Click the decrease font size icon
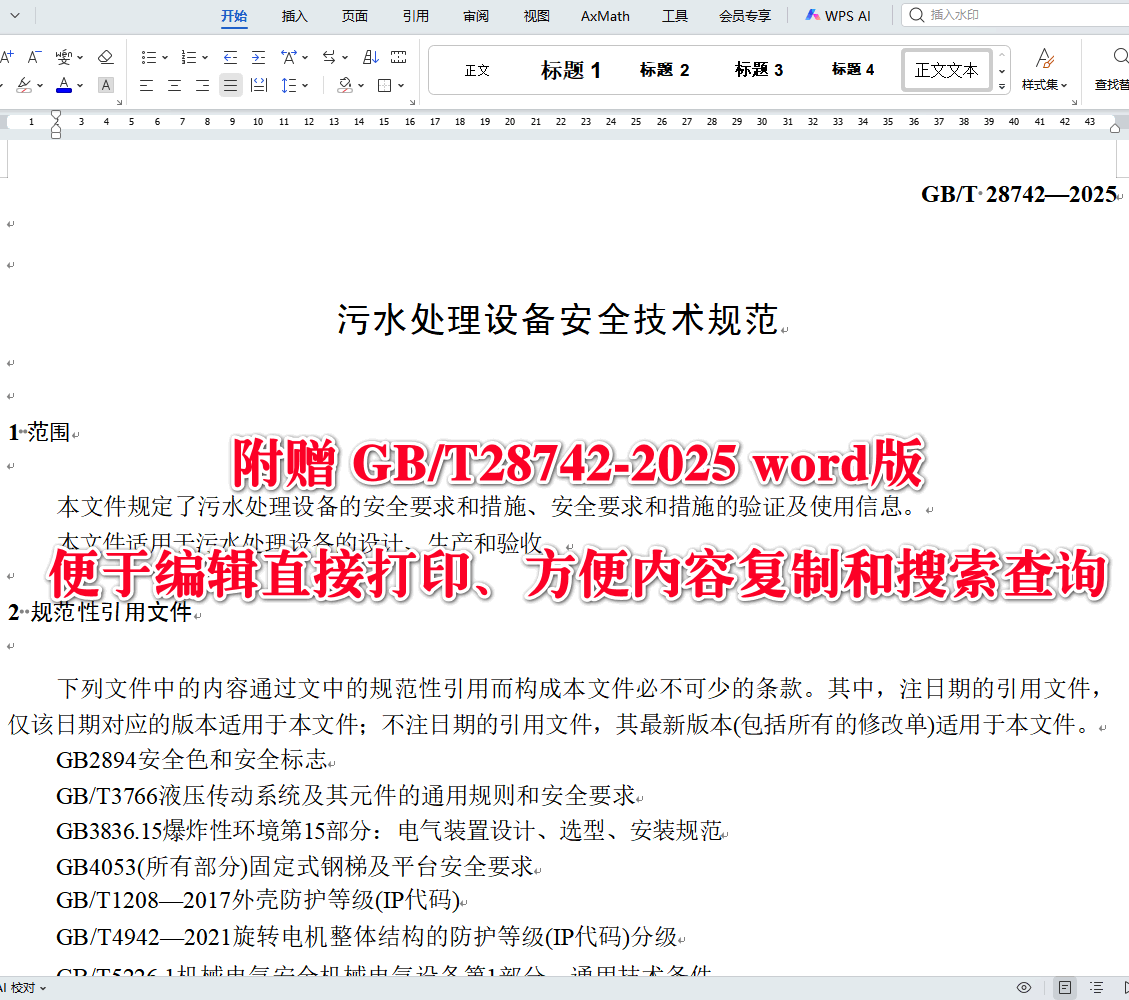Image resolution: width=1129 pixels, height=1000 pixels. (32, 57)
